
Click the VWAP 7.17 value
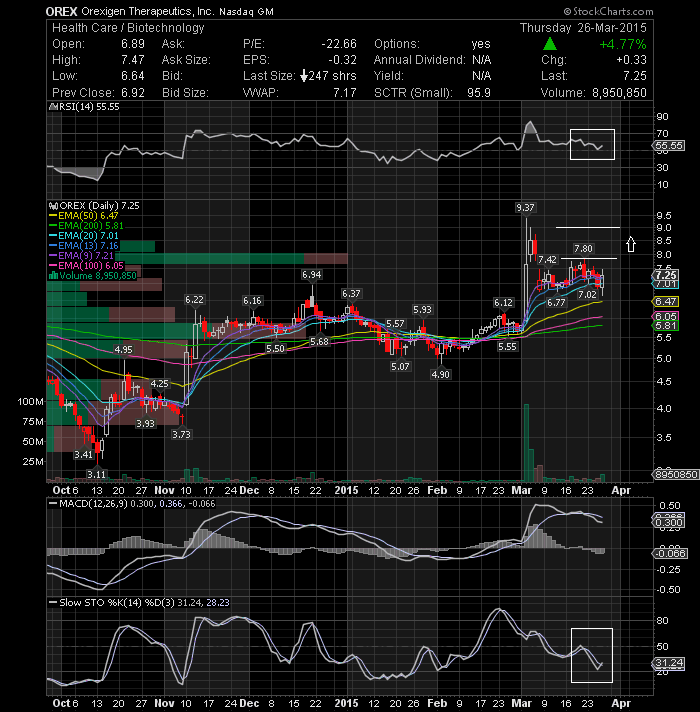pos(345,93)
